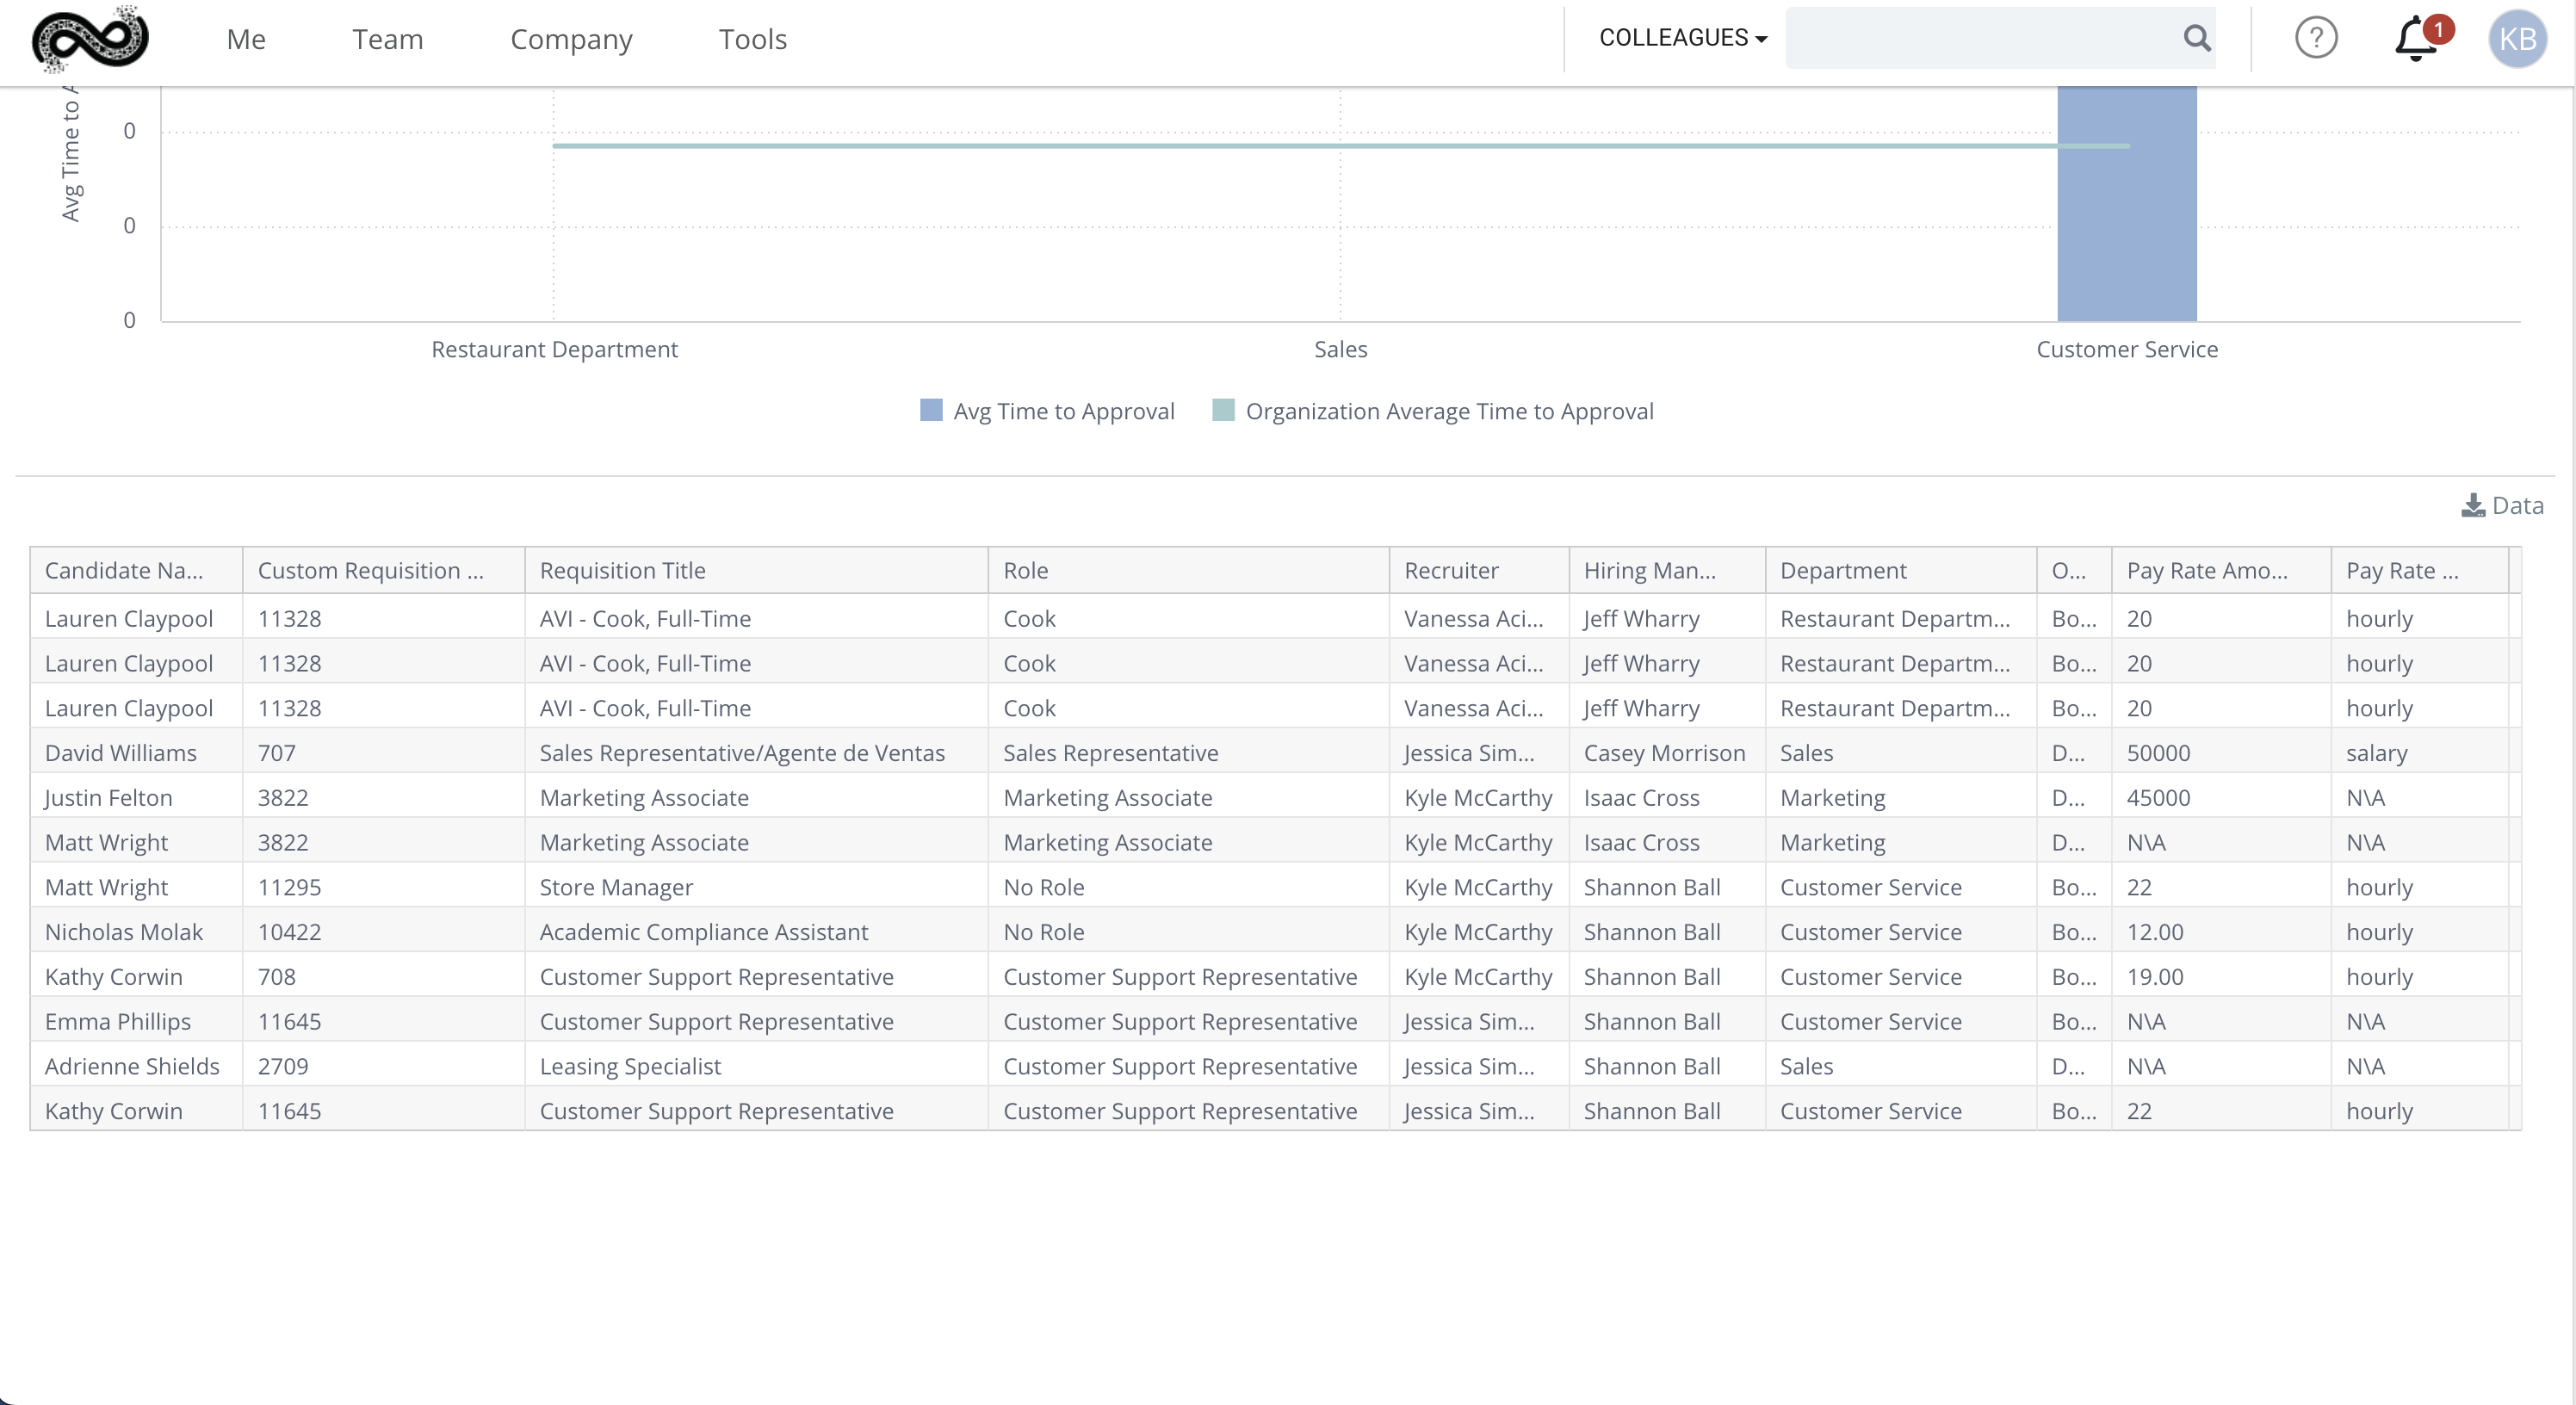Click the infinity logo home icon

(90, 39)
